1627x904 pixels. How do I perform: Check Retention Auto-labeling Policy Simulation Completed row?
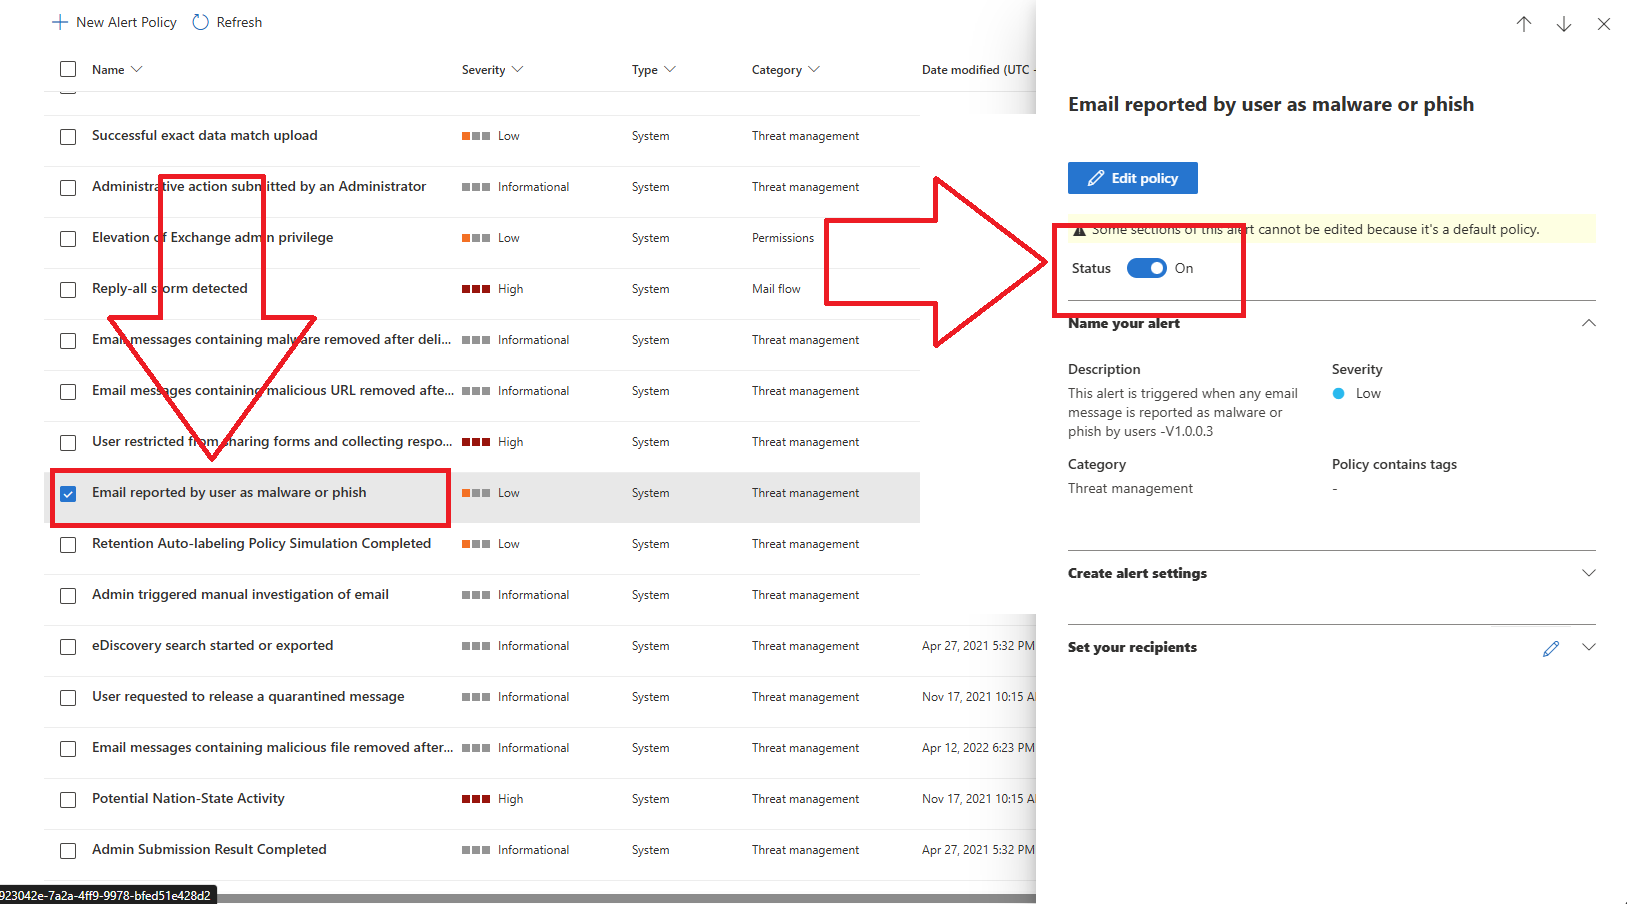pos(68,545)
